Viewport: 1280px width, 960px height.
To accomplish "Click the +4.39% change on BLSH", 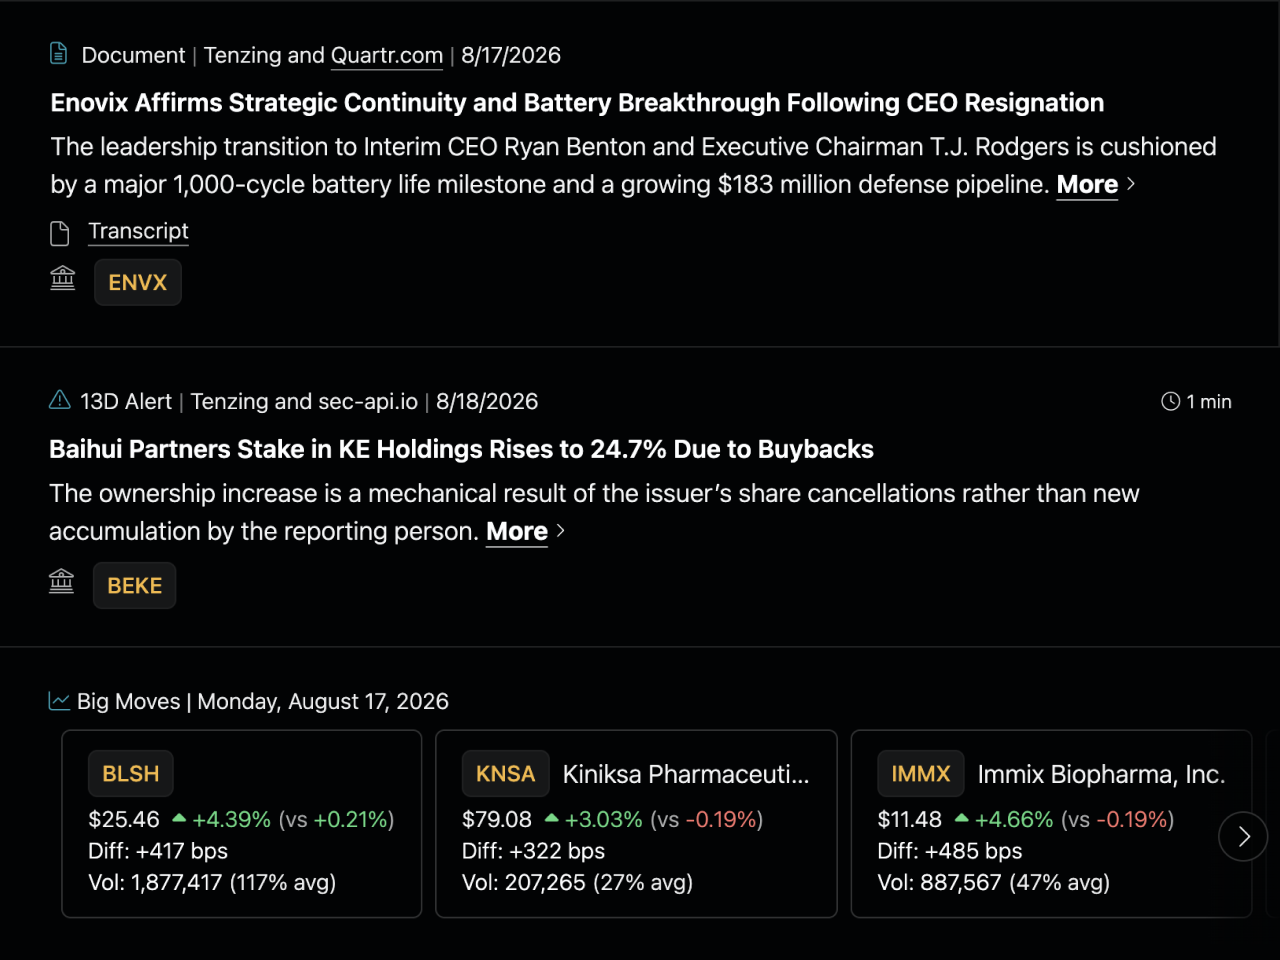I will coord(232,820).
